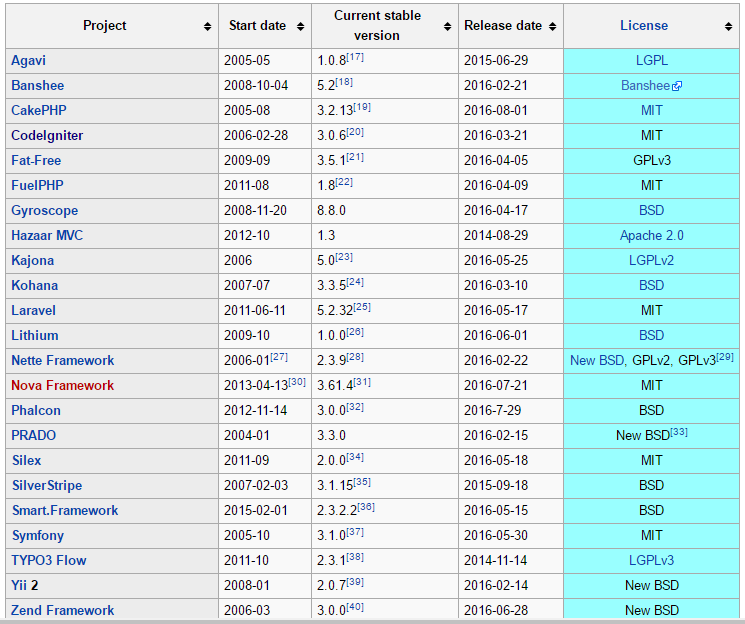Open the BSD license link for Lithium
The height and width of the screenshot is (624, 745).
[651, 336]
